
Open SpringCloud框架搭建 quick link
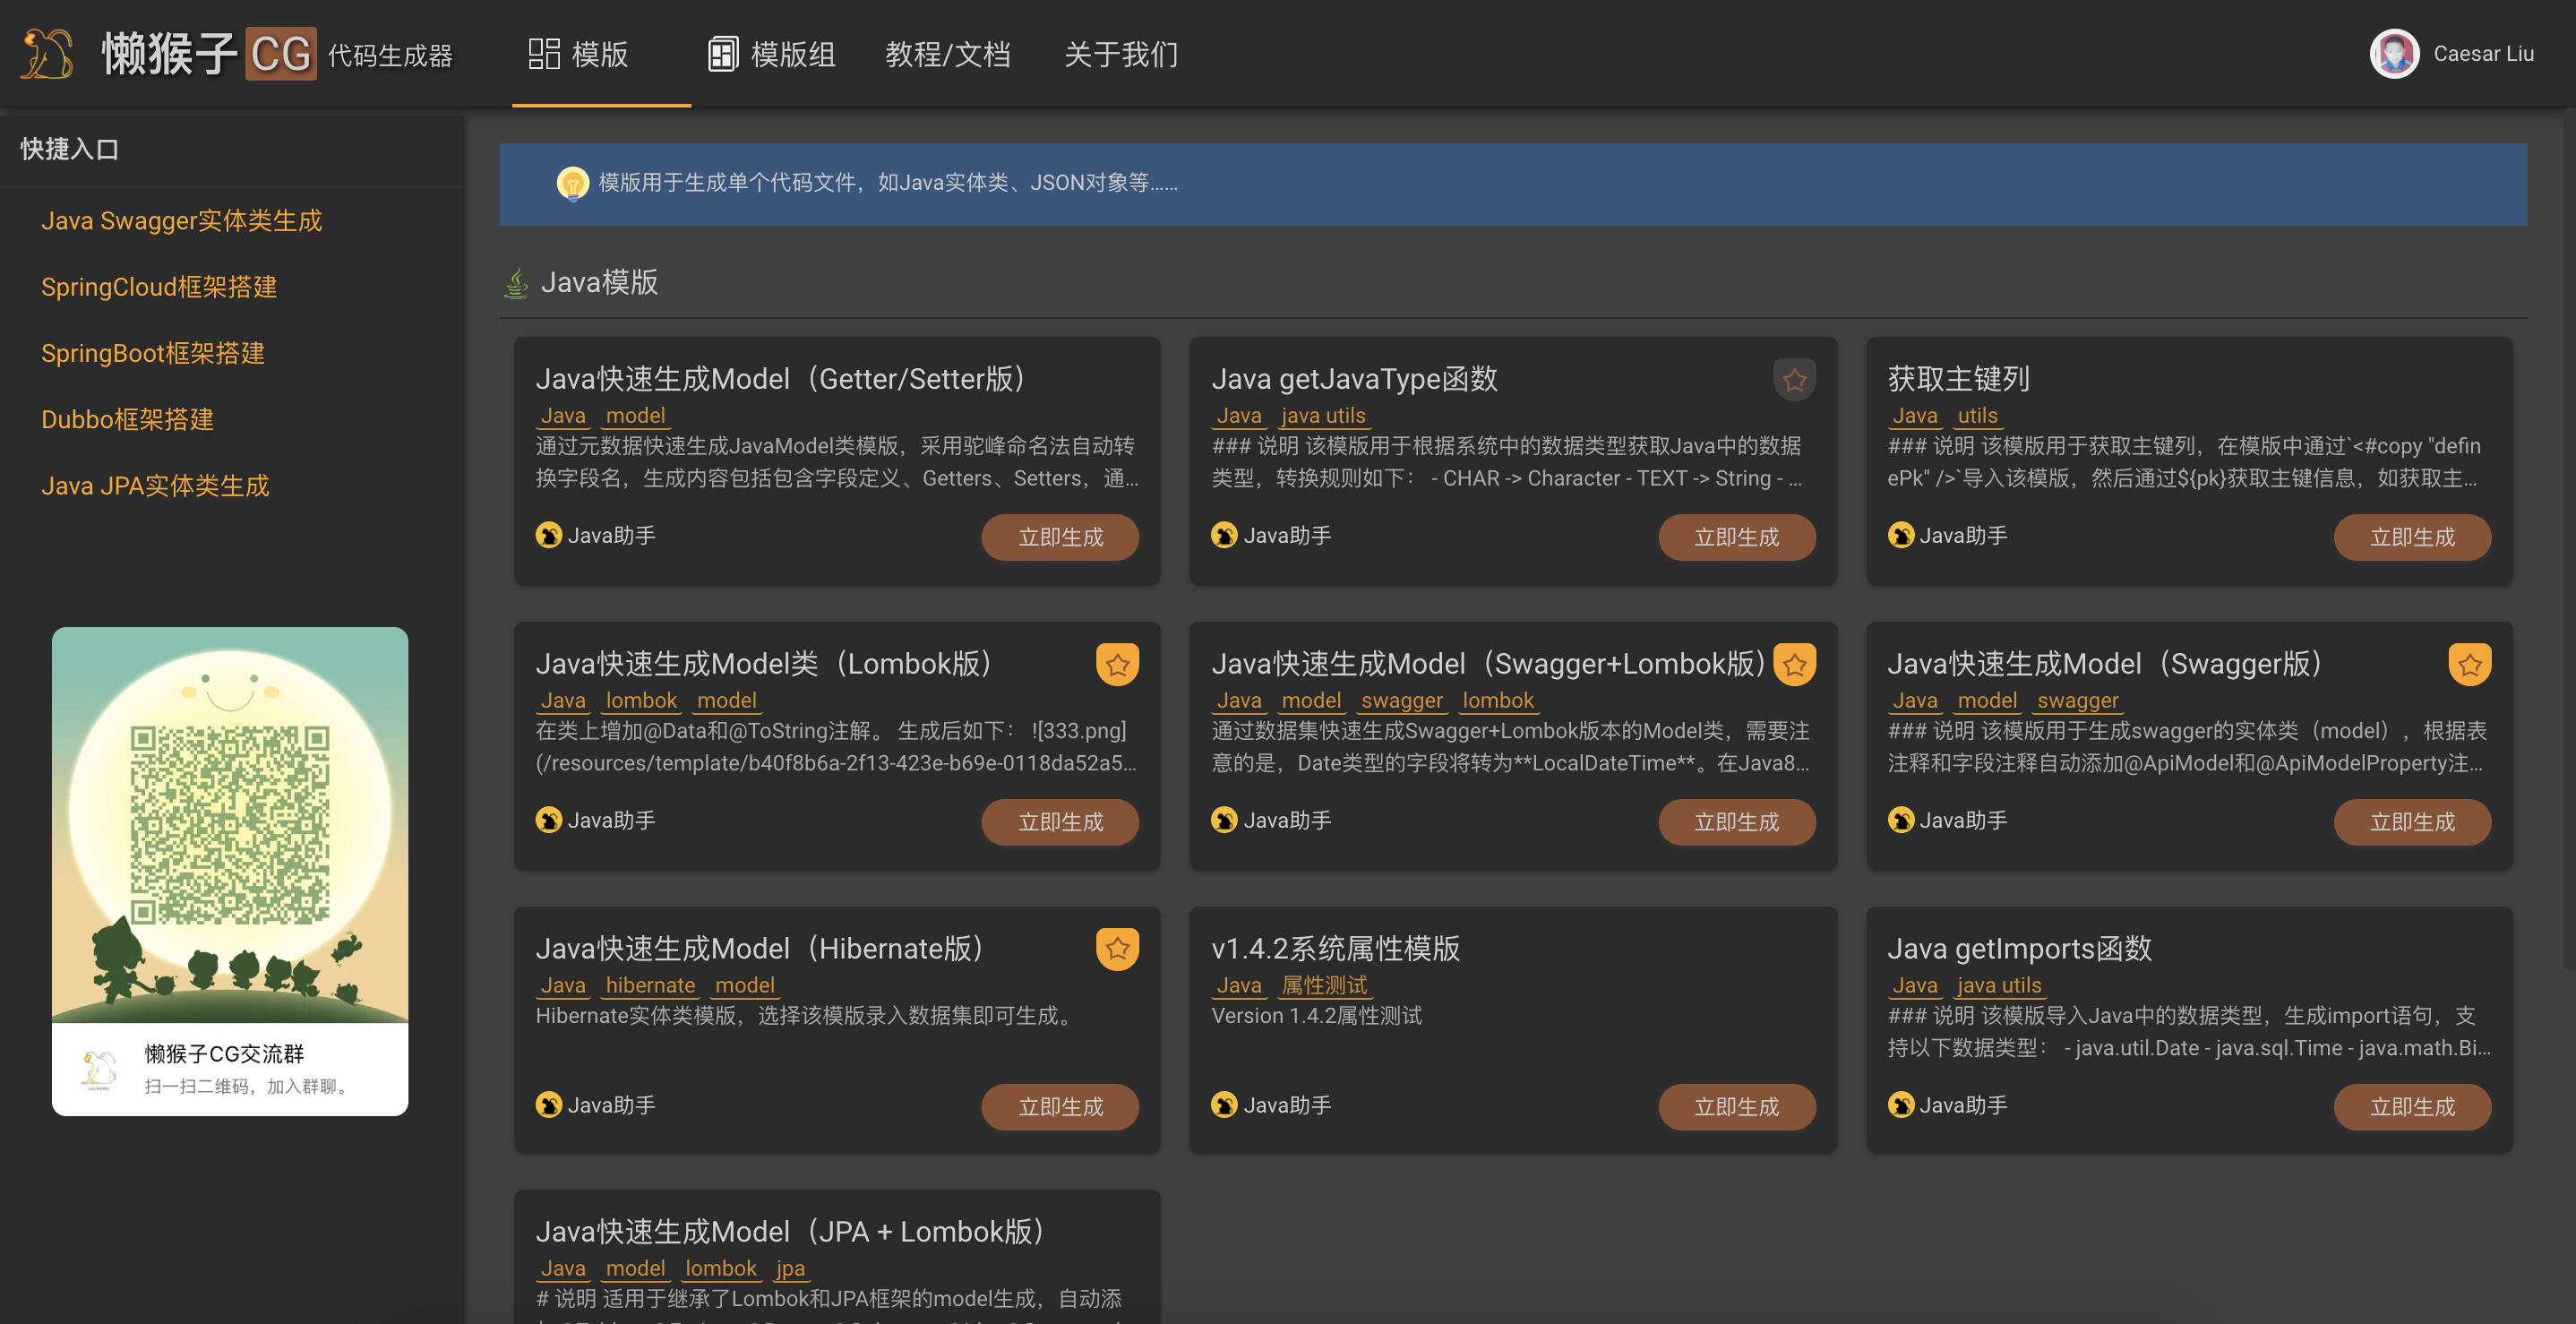[x=159, y=287]
